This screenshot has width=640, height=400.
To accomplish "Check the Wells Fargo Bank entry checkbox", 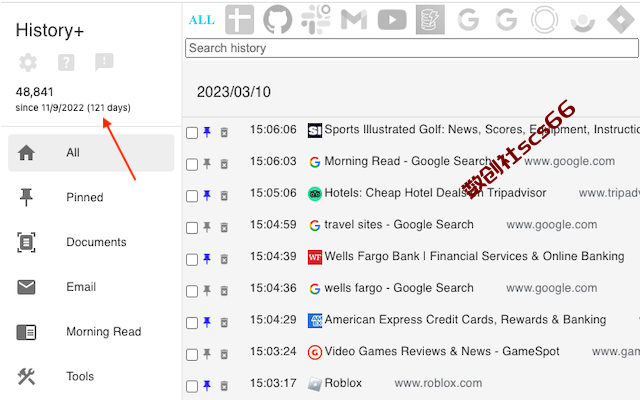I will pyautogui.click(x=192, y=260).
